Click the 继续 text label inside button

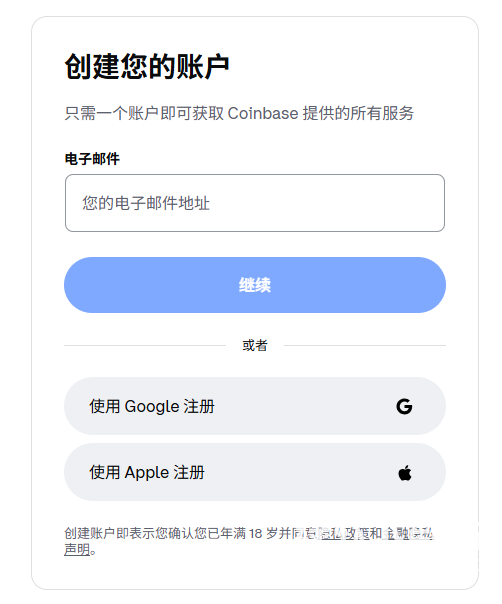255,285
